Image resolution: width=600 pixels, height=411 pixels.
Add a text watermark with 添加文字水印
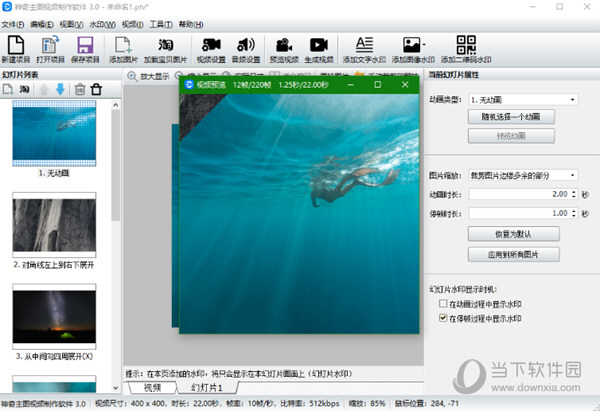click(x=364, y=49)
